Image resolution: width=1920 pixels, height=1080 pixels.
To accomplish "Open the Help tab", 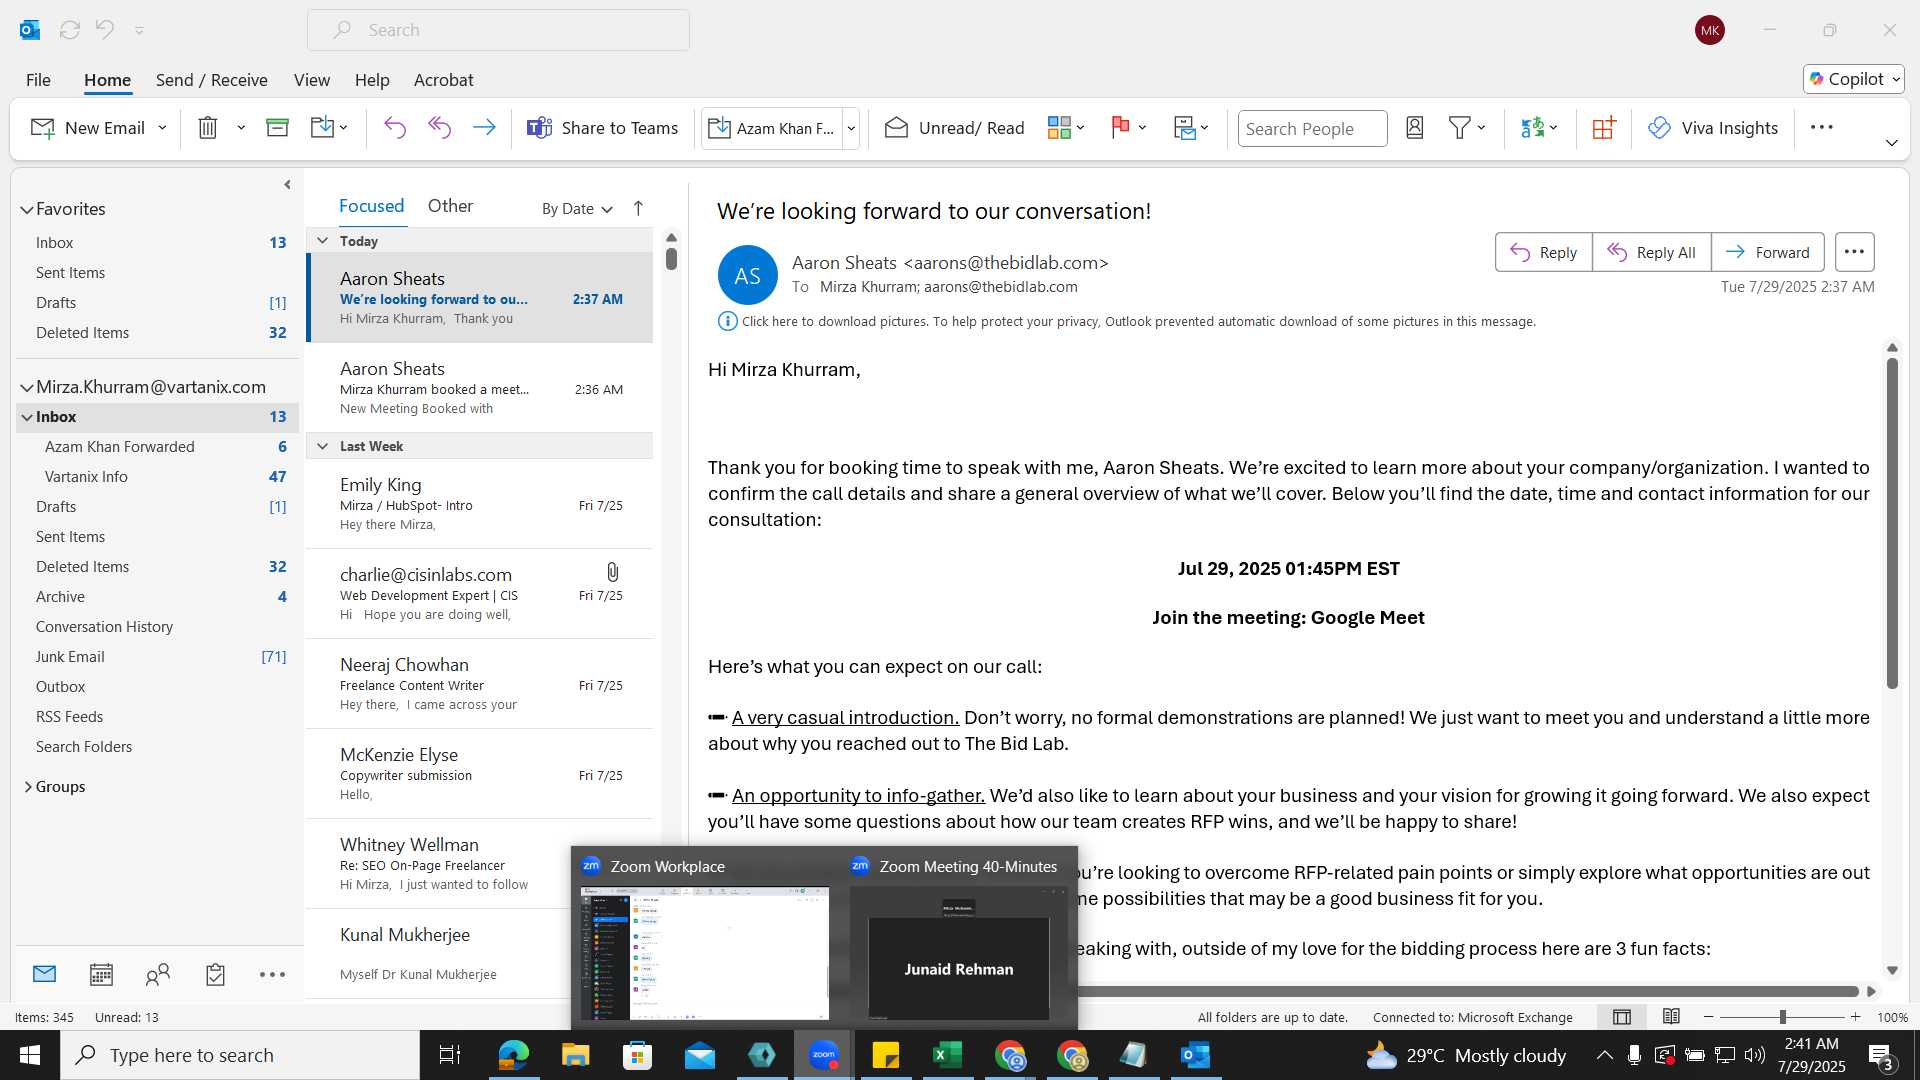I will coord(372,79).
